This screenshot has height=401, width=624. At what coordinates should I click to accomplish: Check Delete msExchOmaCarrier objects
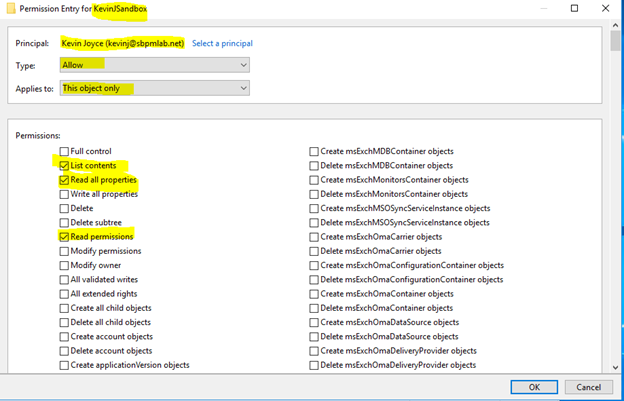(314, 251)
